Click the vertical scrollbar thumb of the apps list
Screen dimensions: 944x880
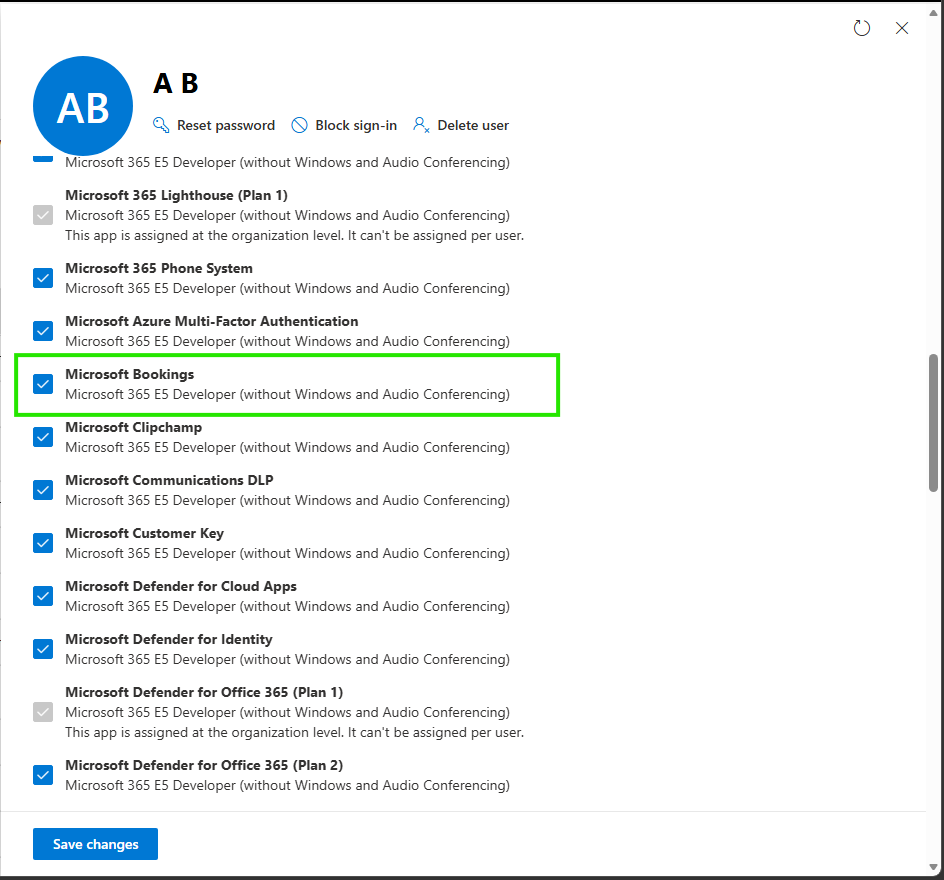point(933,423)
